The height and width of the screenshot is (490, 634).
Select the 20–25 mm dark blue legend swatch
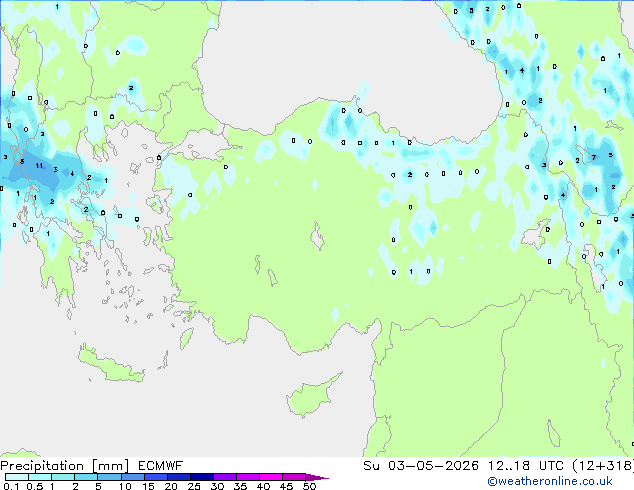178,477
